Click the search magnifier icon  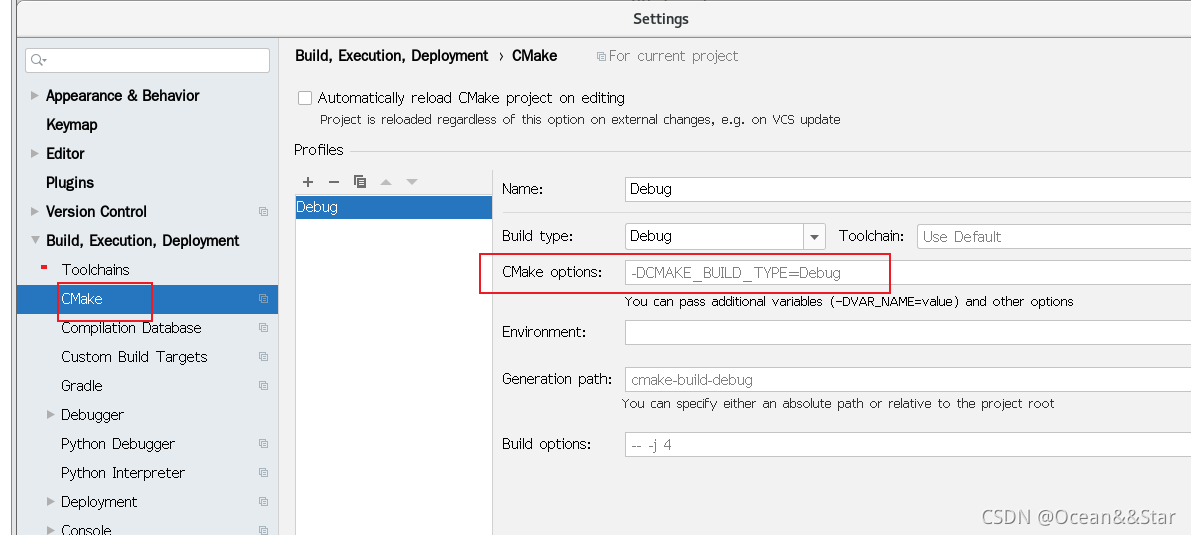pyautogui.click(x=38, y=60)
